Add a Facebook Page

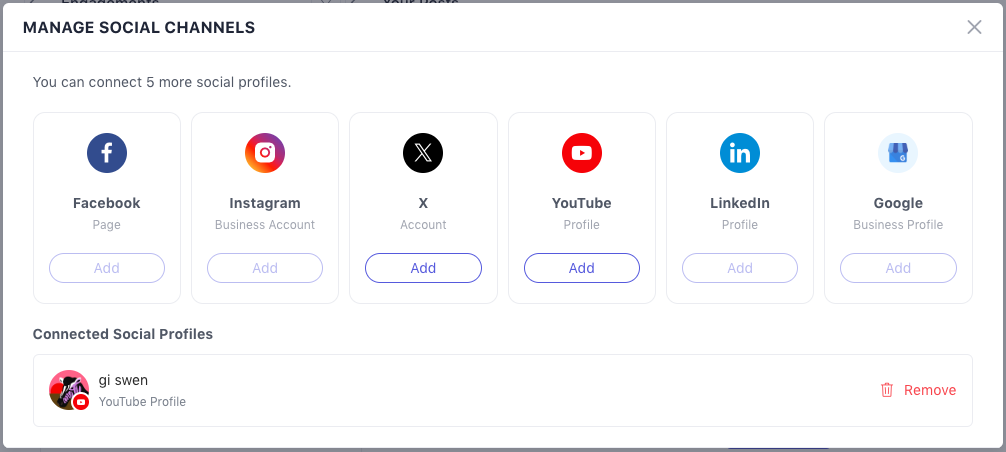pyautogui.click(x=107, y=268)
